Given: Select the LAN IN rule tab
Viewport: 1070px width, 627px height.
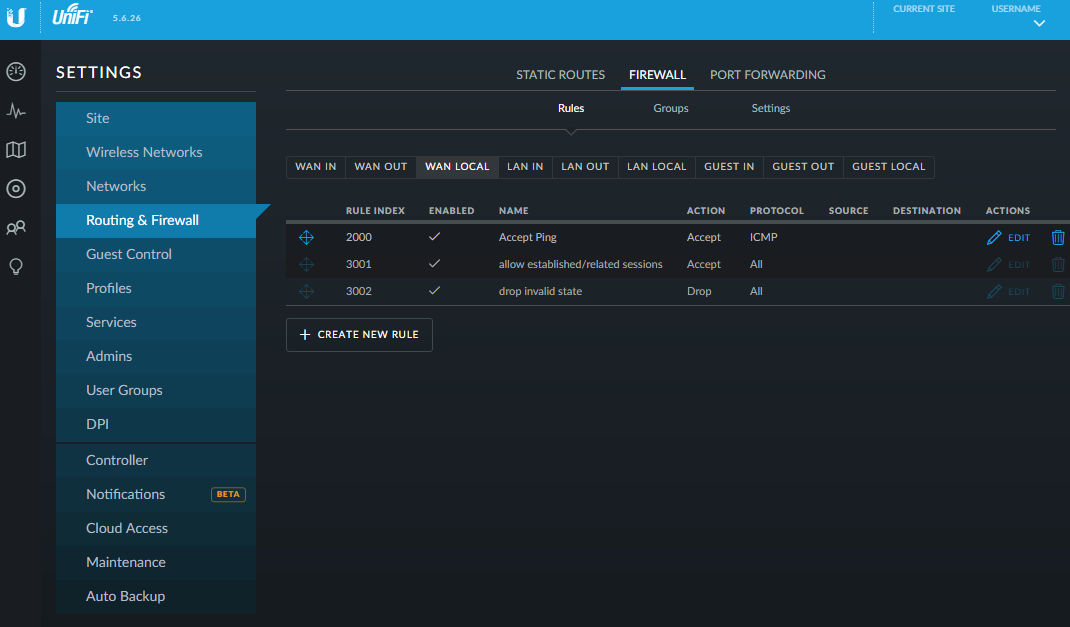Looking at the screenshot, I should click(x=525, y=167).
